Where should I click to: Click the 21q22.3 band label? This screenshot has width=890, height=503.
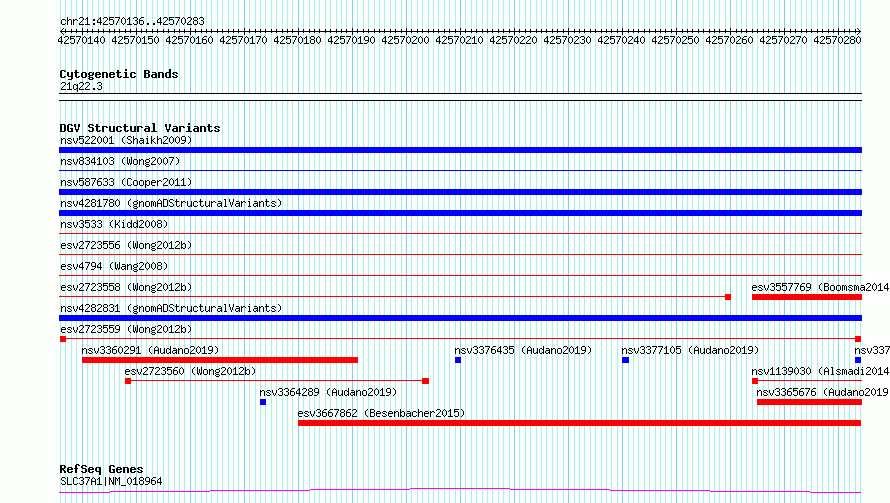click(81, 86)
